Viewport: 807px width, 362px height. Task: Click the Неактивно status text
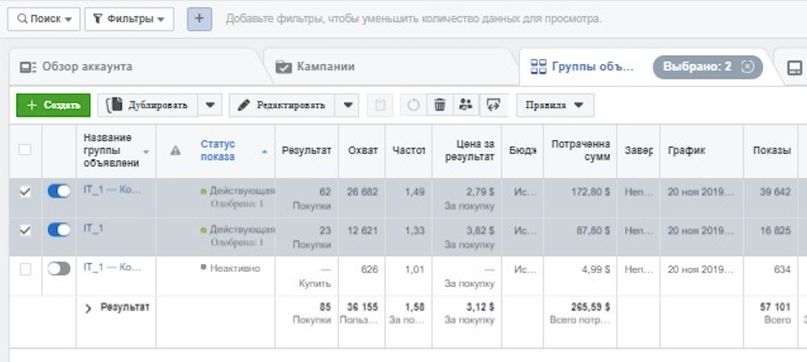(235, 268)
